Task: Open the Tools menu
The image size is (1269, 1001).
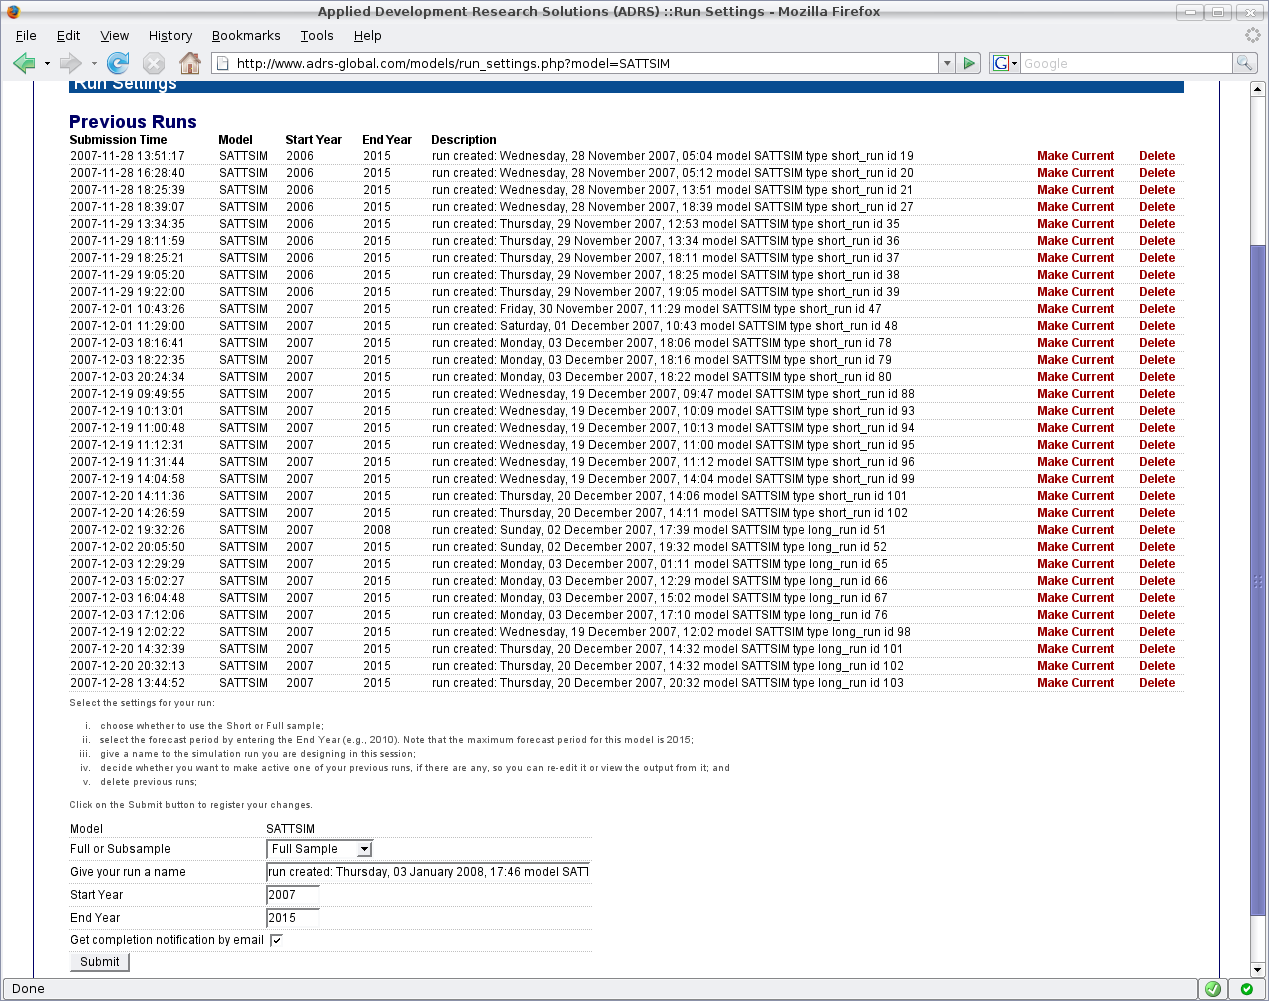Action: pos(317,35)
